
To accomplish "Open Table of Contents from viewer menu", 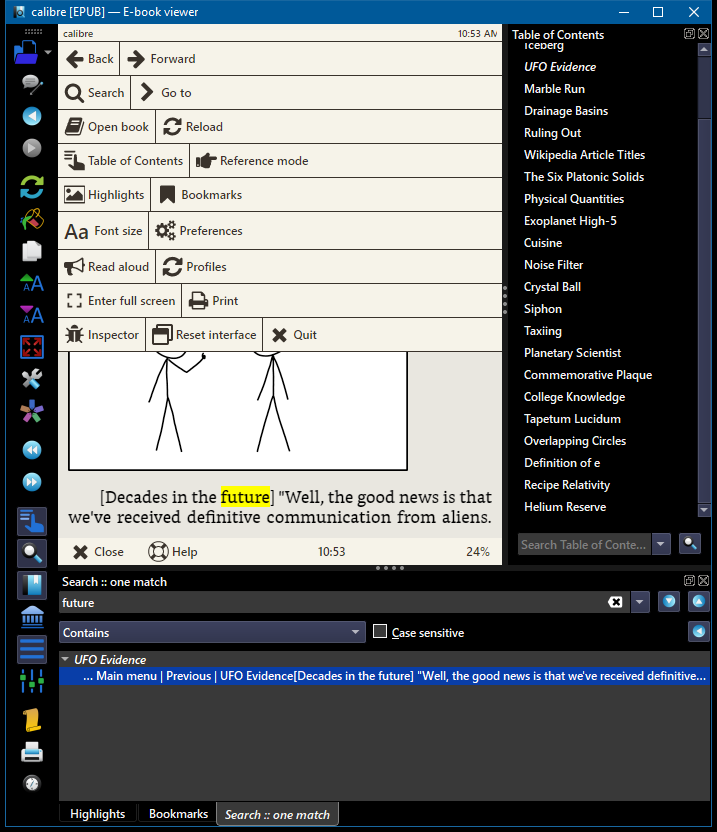I will [x=124, y=161].
